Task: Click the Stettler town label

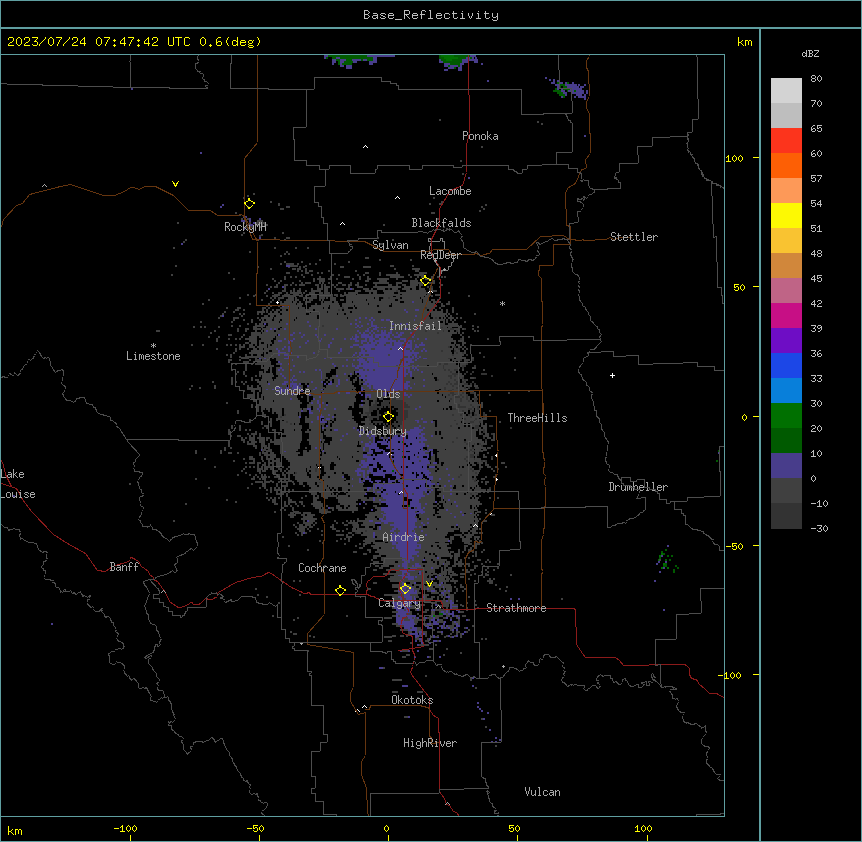Action: coord(634,237)
